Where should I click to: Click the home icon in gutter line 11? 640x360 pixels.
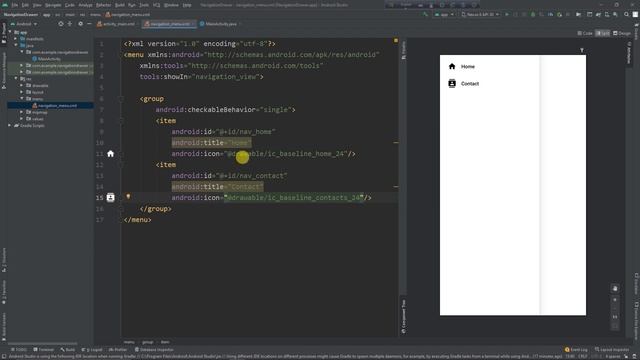110,154
